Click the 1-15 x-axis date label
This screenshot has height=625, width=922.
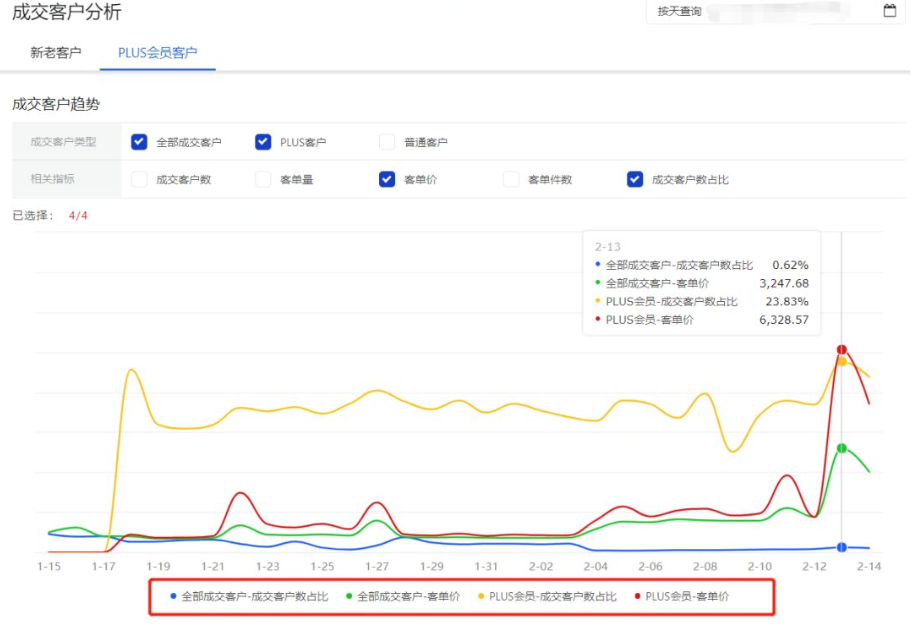click(49, 566)
